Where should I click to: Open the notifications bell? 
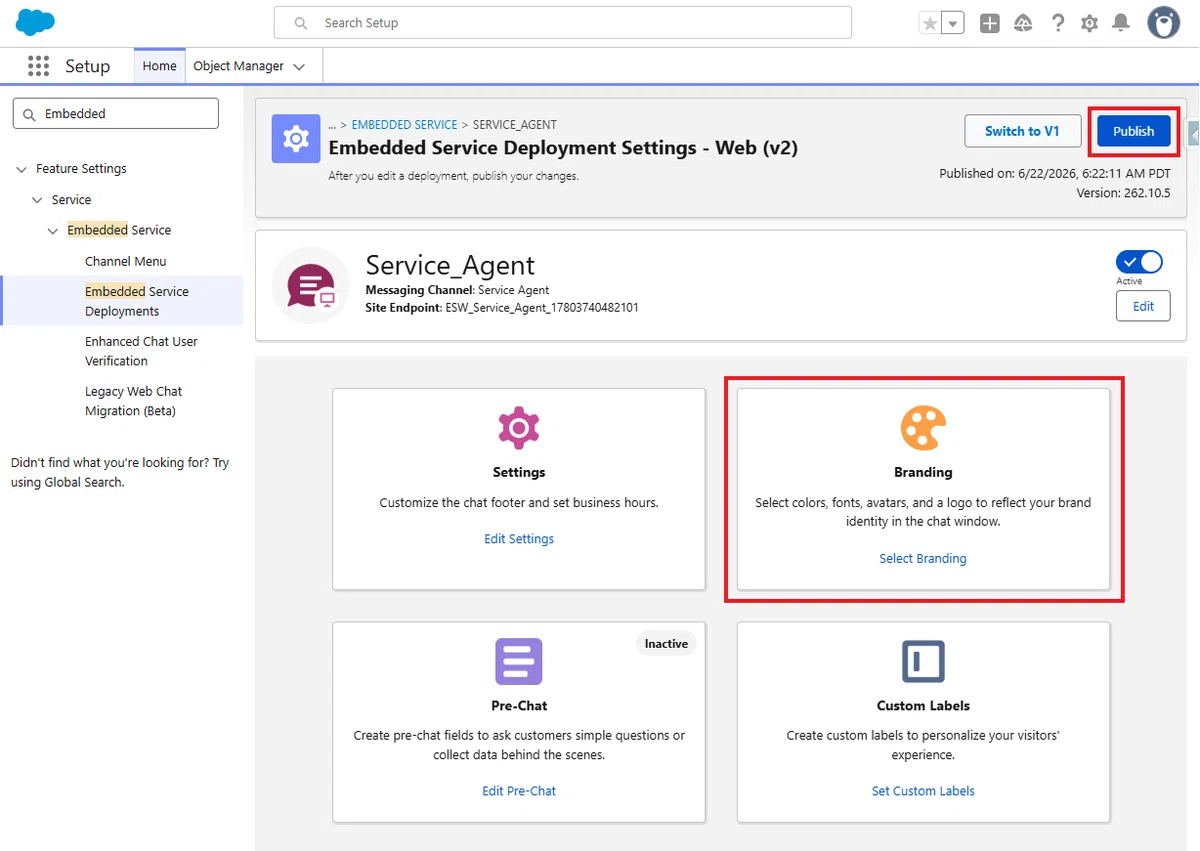click(x=1121, y=23)
